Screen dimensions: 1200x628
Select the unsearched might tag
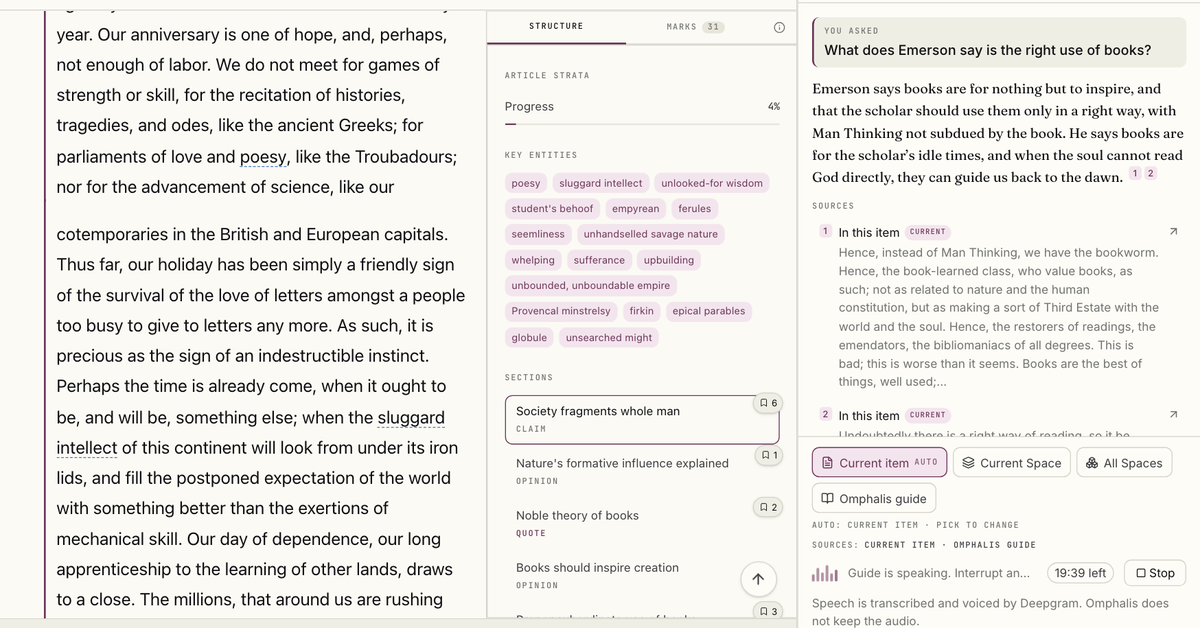pyautogui.click(x=609, y=338)
